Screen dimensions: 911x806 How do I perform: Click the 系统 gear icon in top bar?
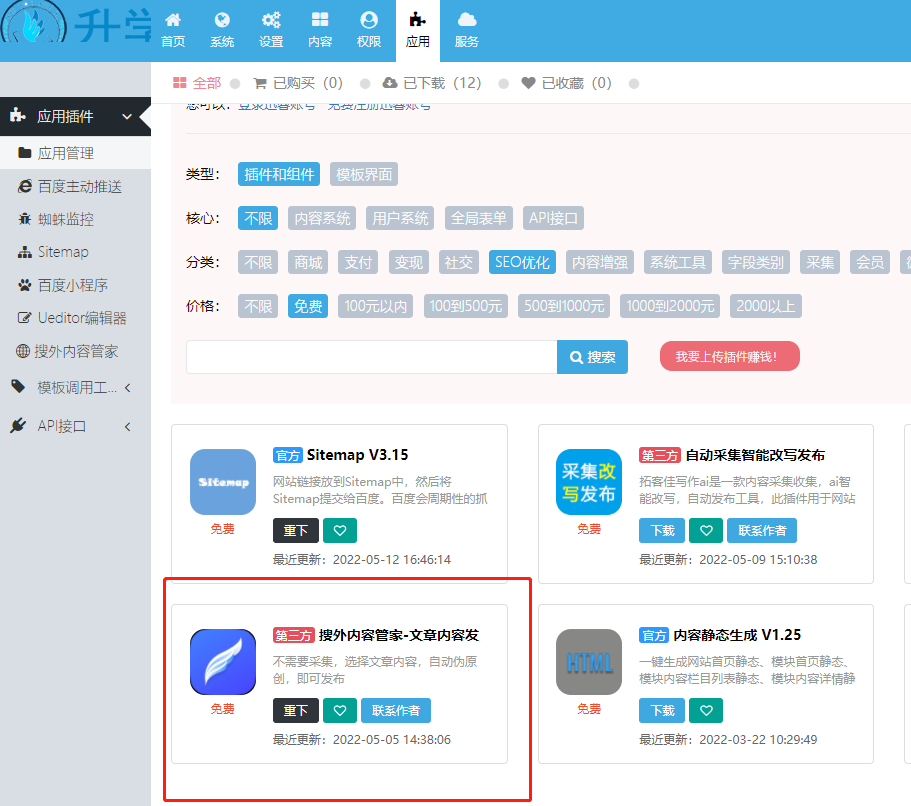[221, 28]
